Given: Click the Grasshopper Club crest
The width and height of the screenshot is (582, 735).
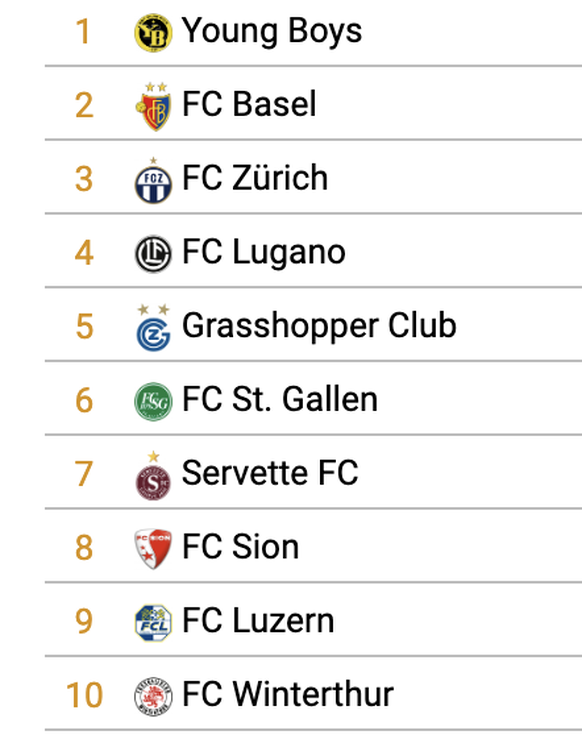Looking at the screenshot, I should 153,327.
